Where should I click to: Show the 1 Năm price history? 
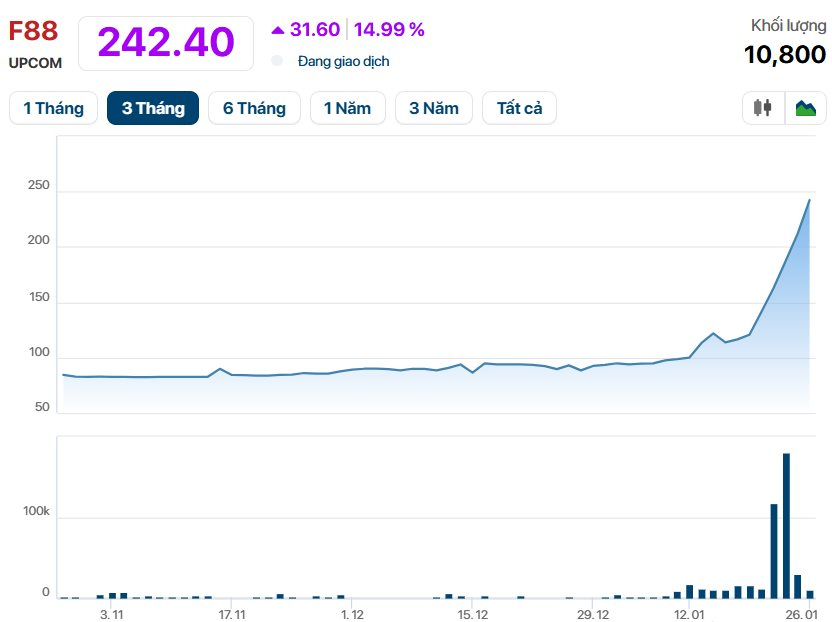[x=348, y=108]
